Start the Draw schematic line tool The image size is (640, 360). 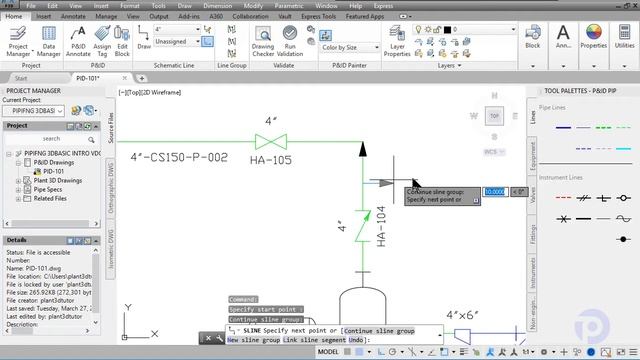pyautogui.click(x=144, y=38)
